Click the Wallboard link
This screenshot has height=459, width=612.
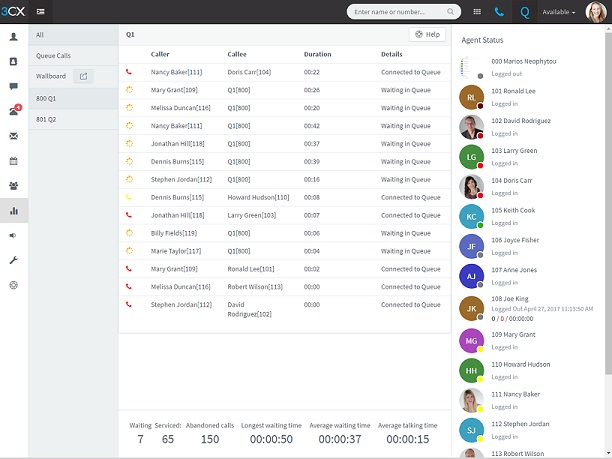pyautogui.click(x=51, y=76)
